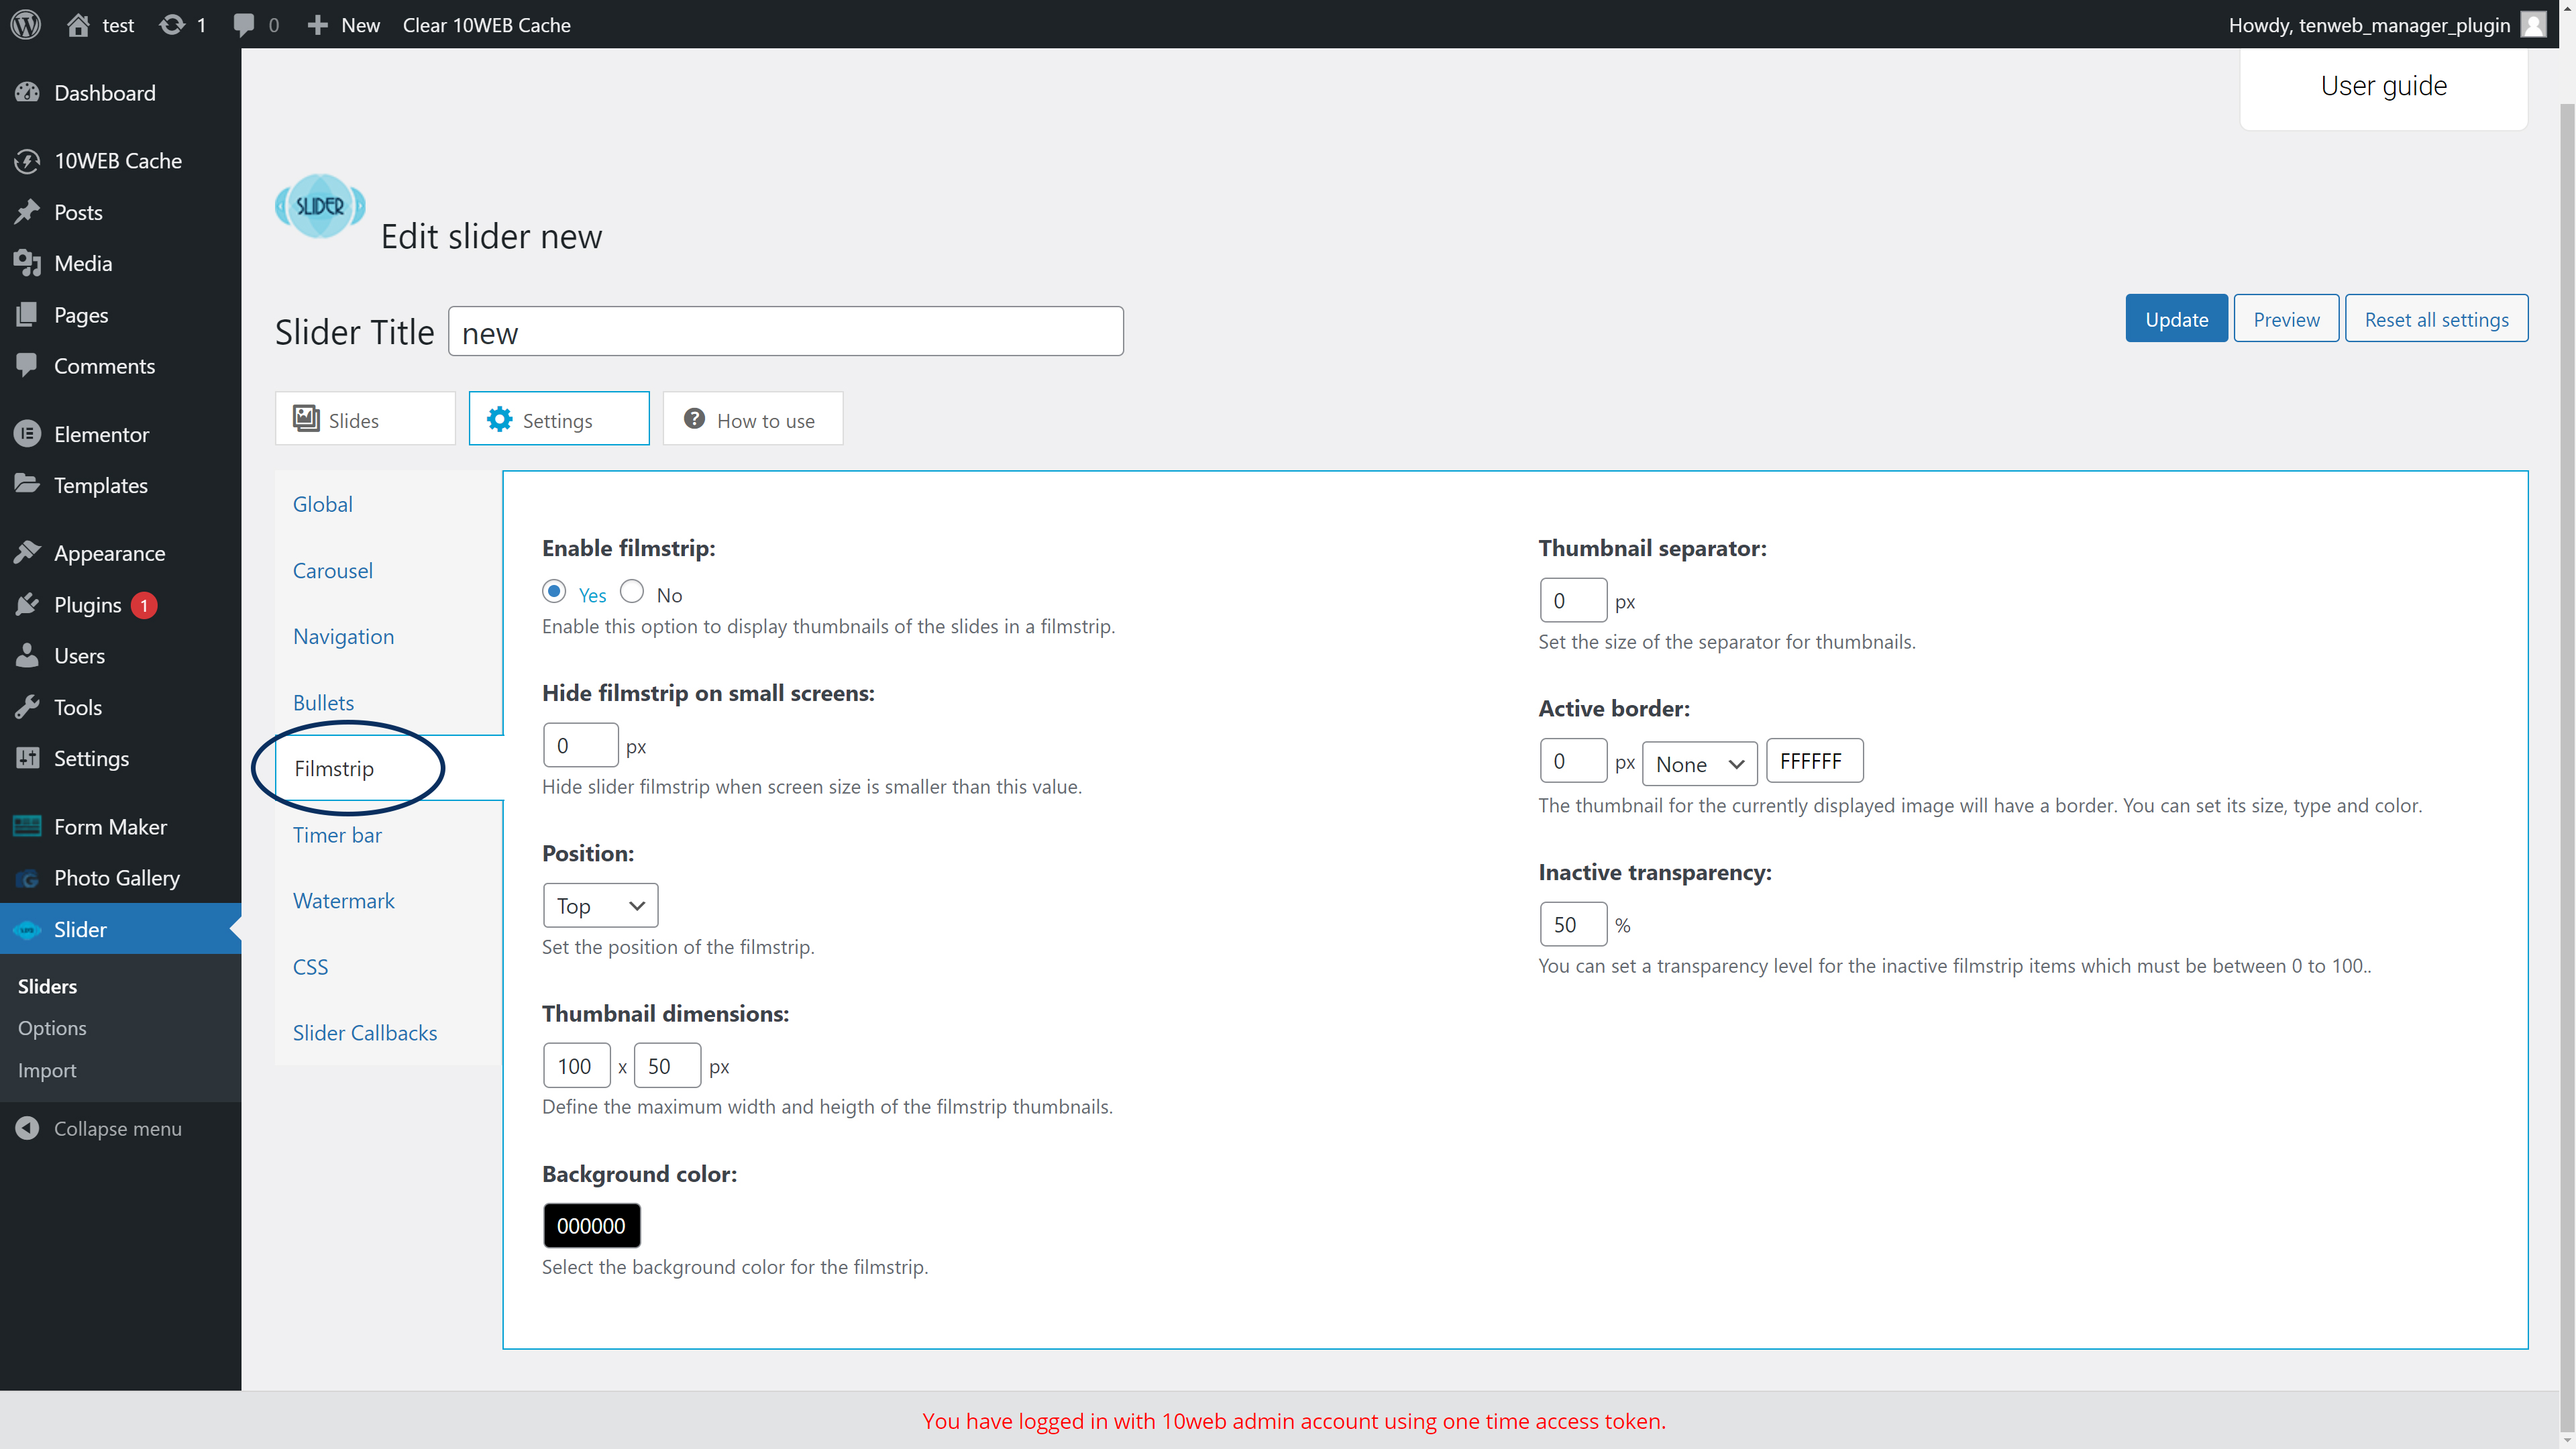The height and width of the screenshot is (1449, 2576).
Task: Open the Active border type dropdown
Action: tap(1699, 764)
